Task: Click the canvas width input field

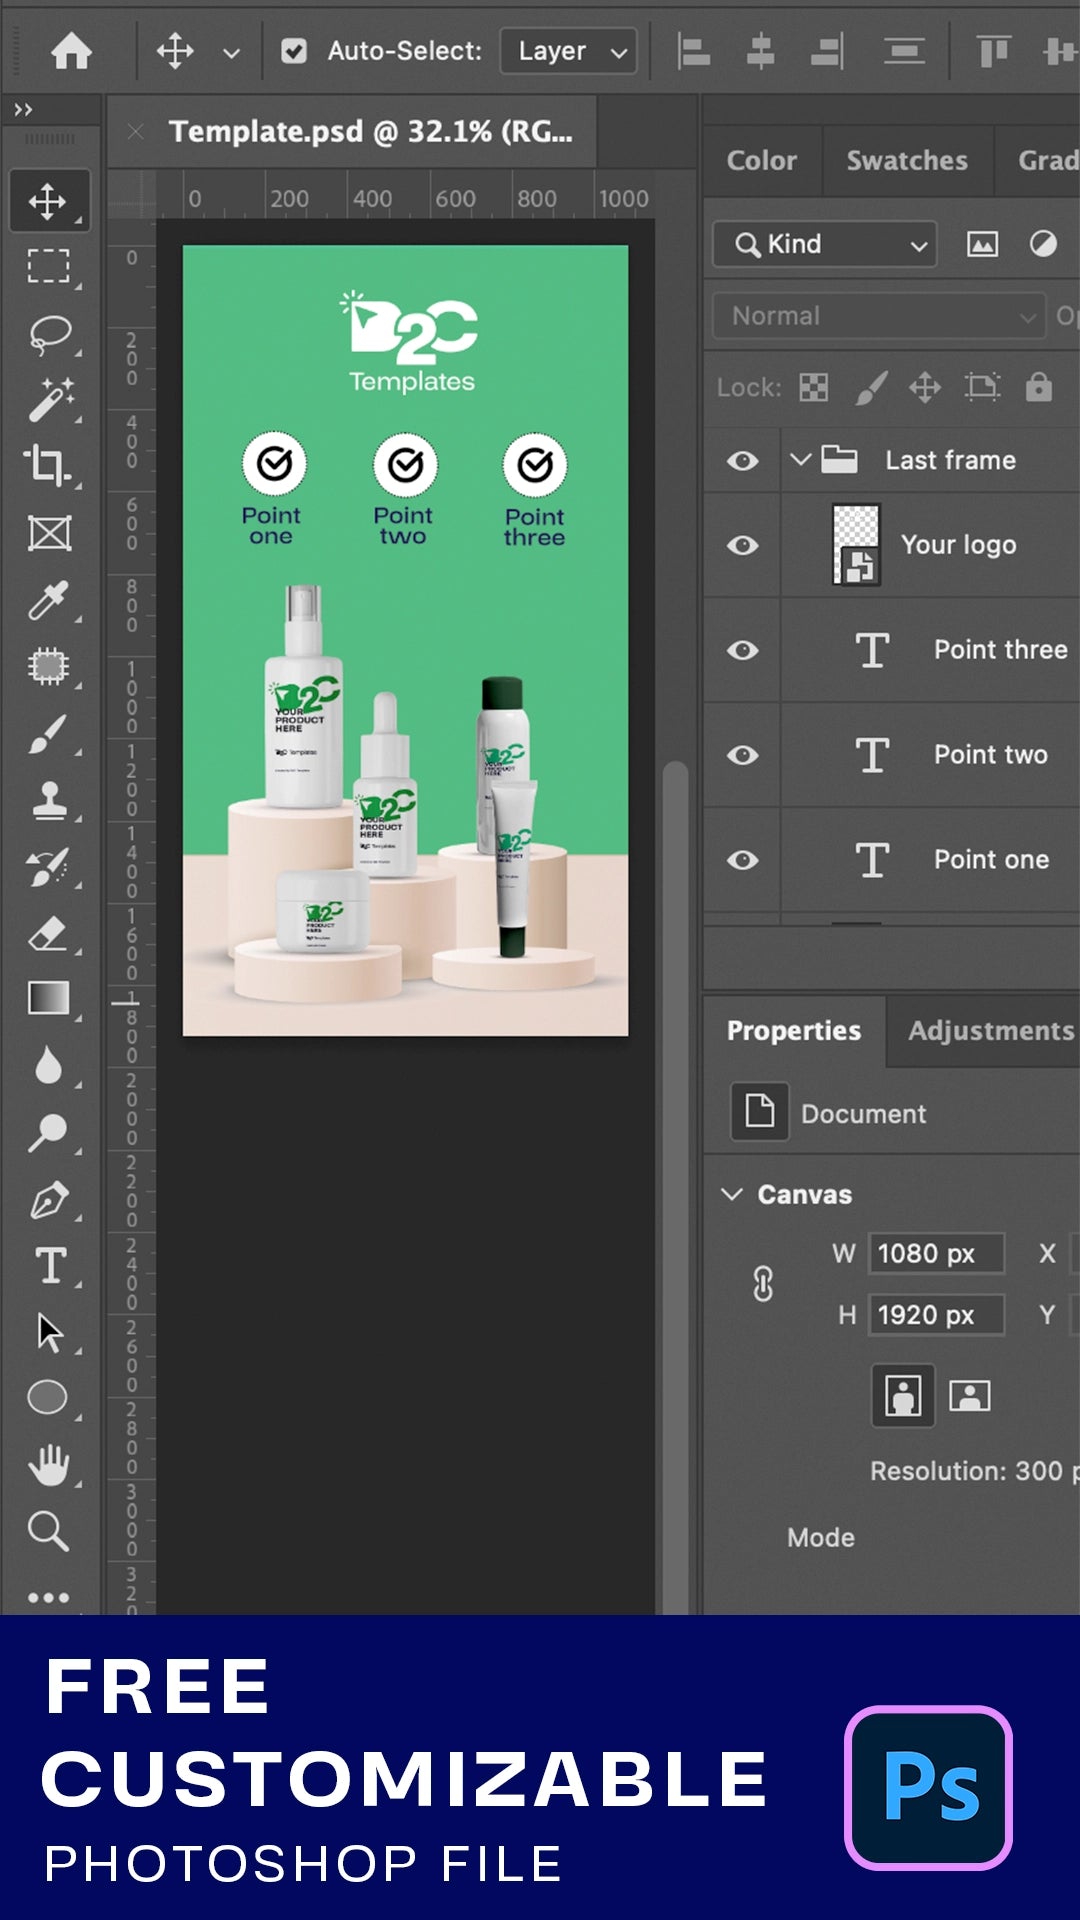Action: click(935, 1254)
